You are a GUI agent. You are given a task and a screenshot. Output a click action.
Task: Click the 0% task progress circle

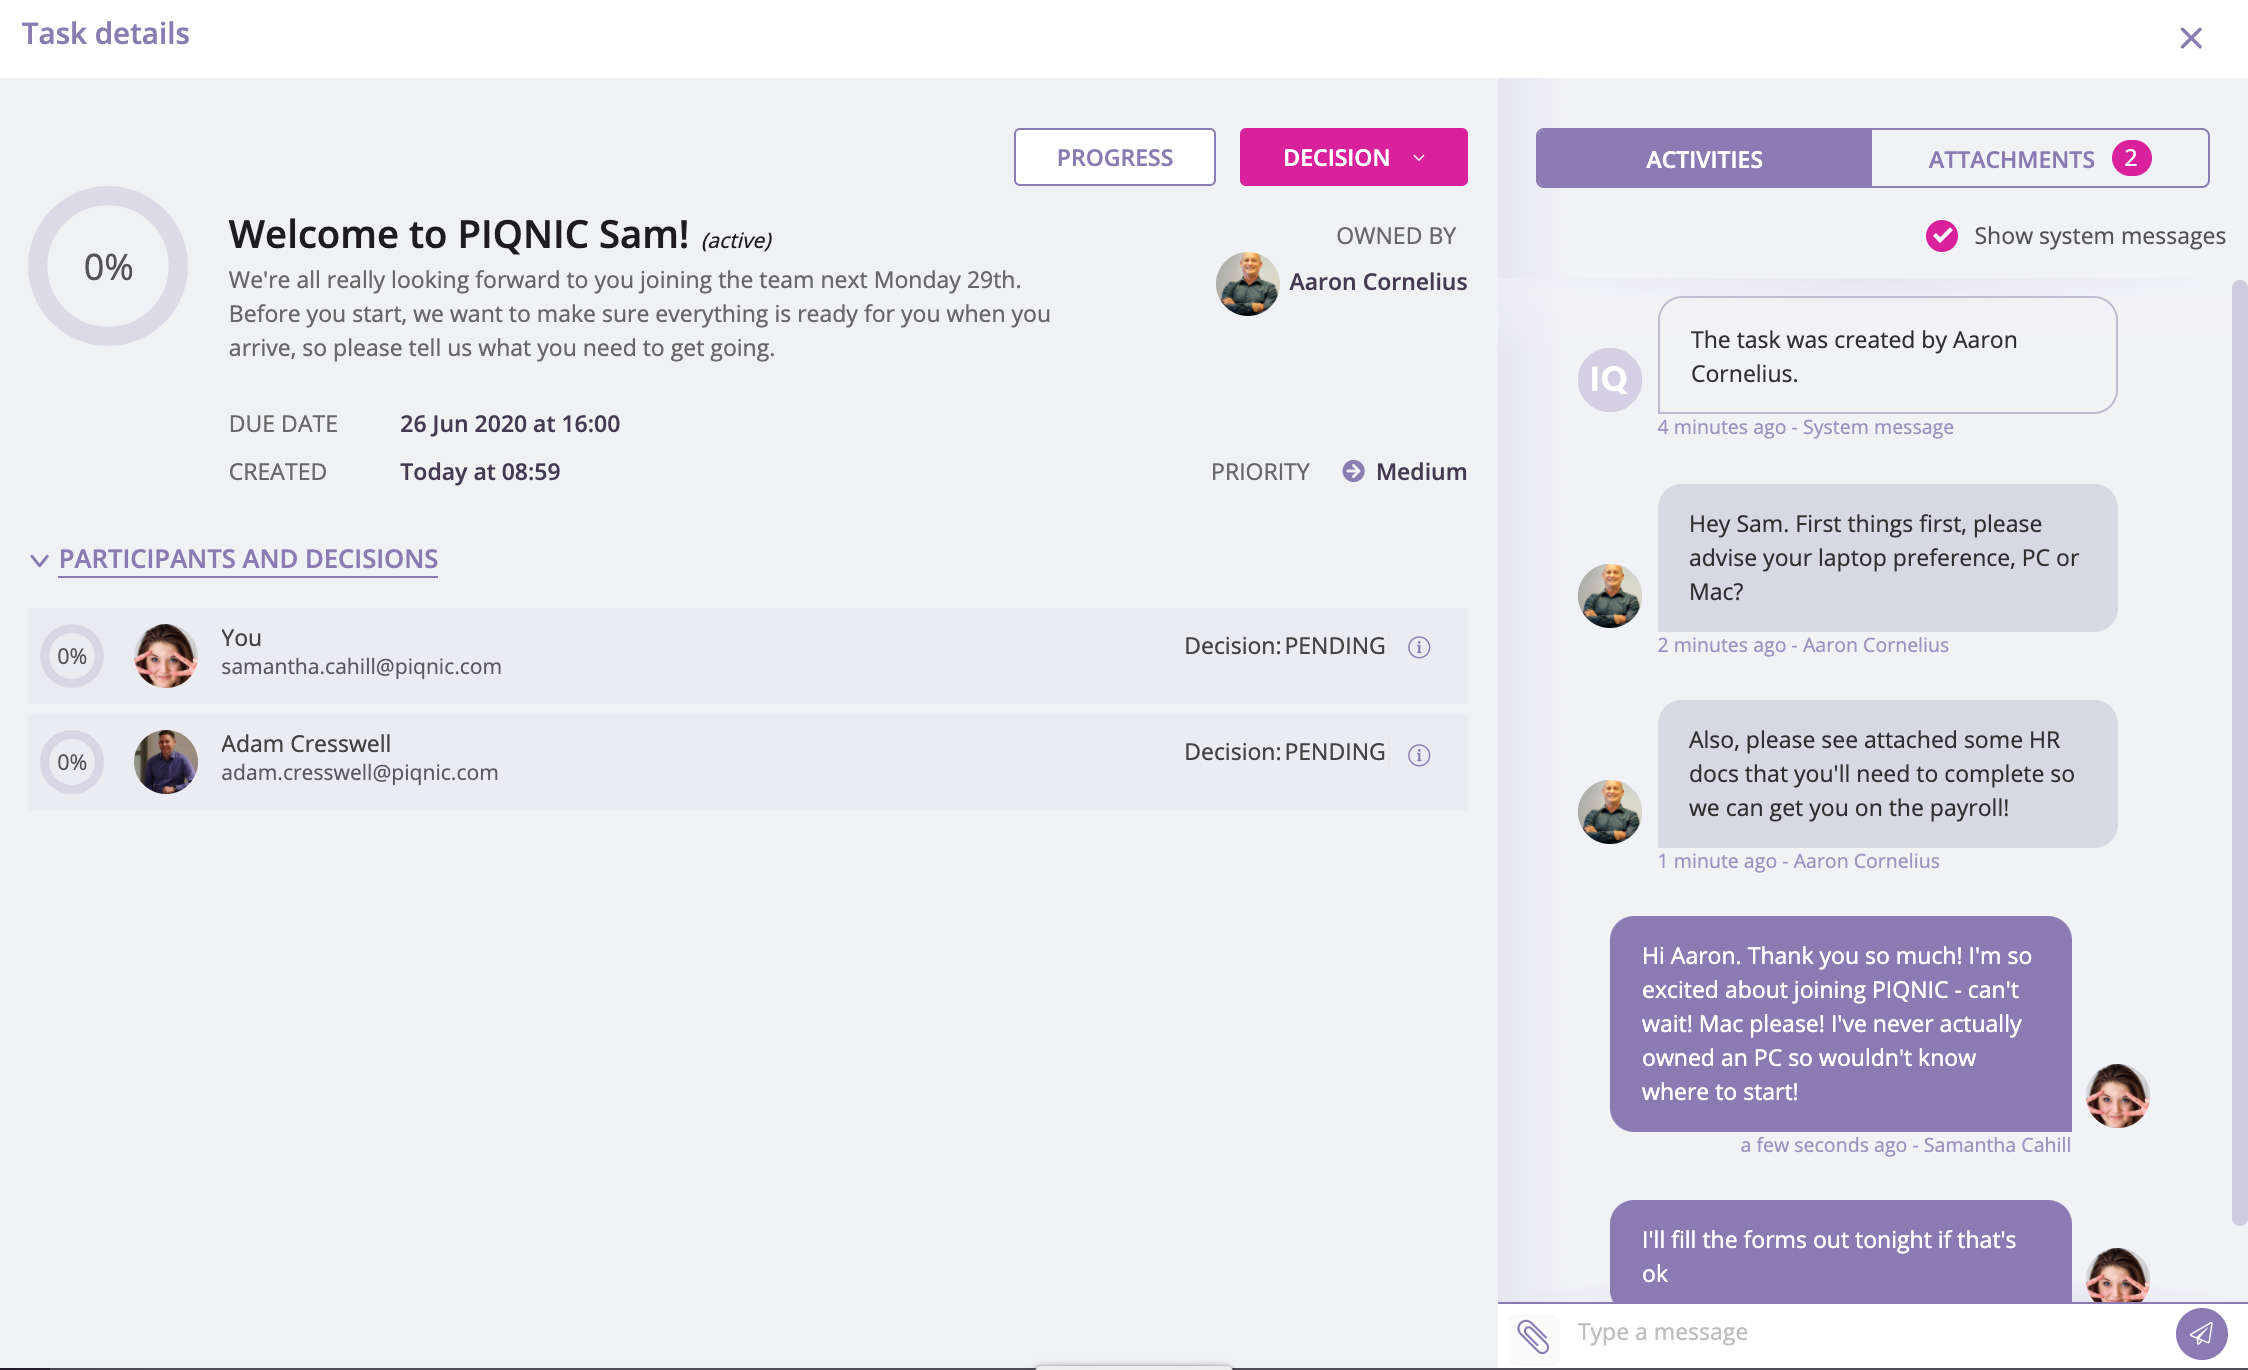[108, 266]
